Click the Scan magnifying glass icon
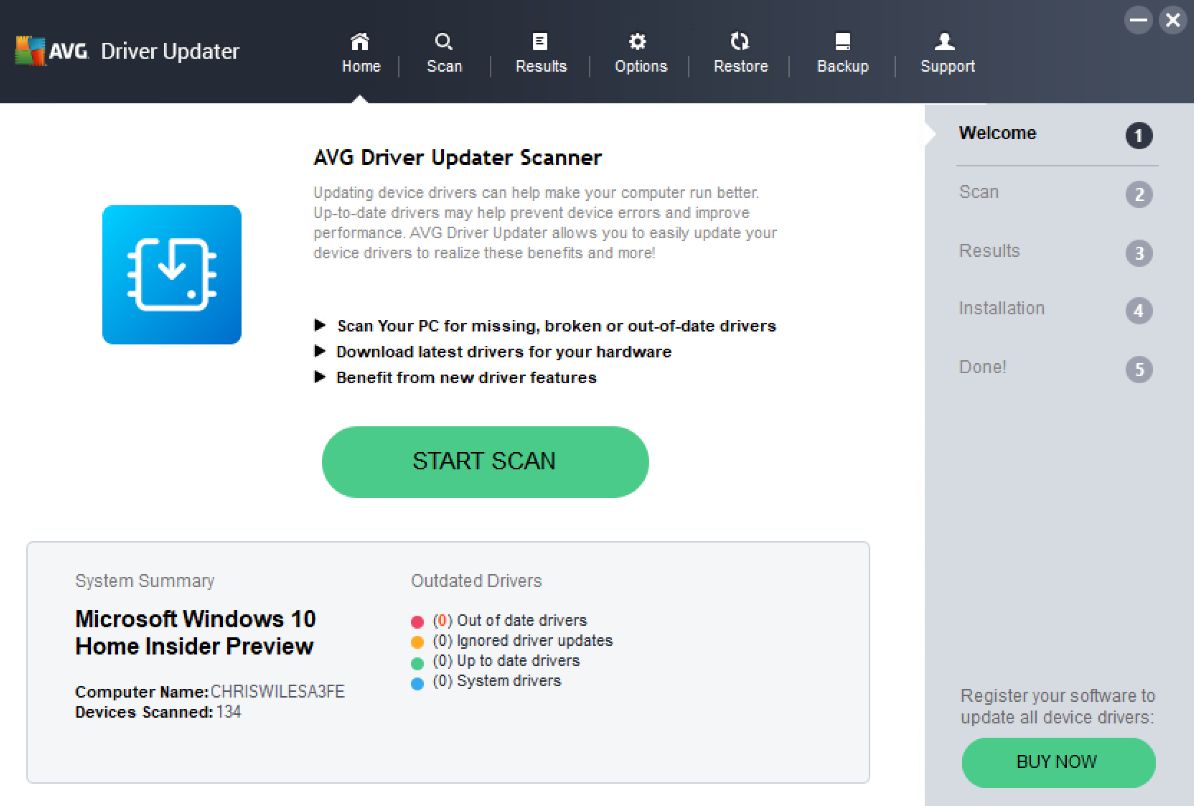1194x806 pixels. coord(444,41)
